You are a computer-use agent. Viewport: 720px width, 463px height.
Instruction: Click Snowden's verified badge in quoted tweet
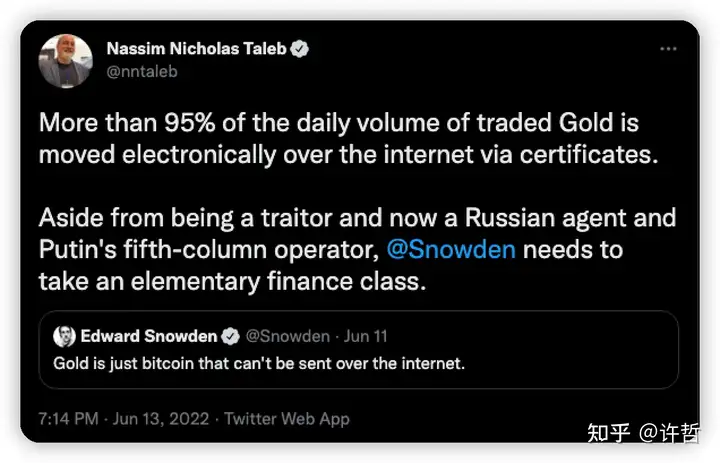pyautogui.click(x=229, y=336)
